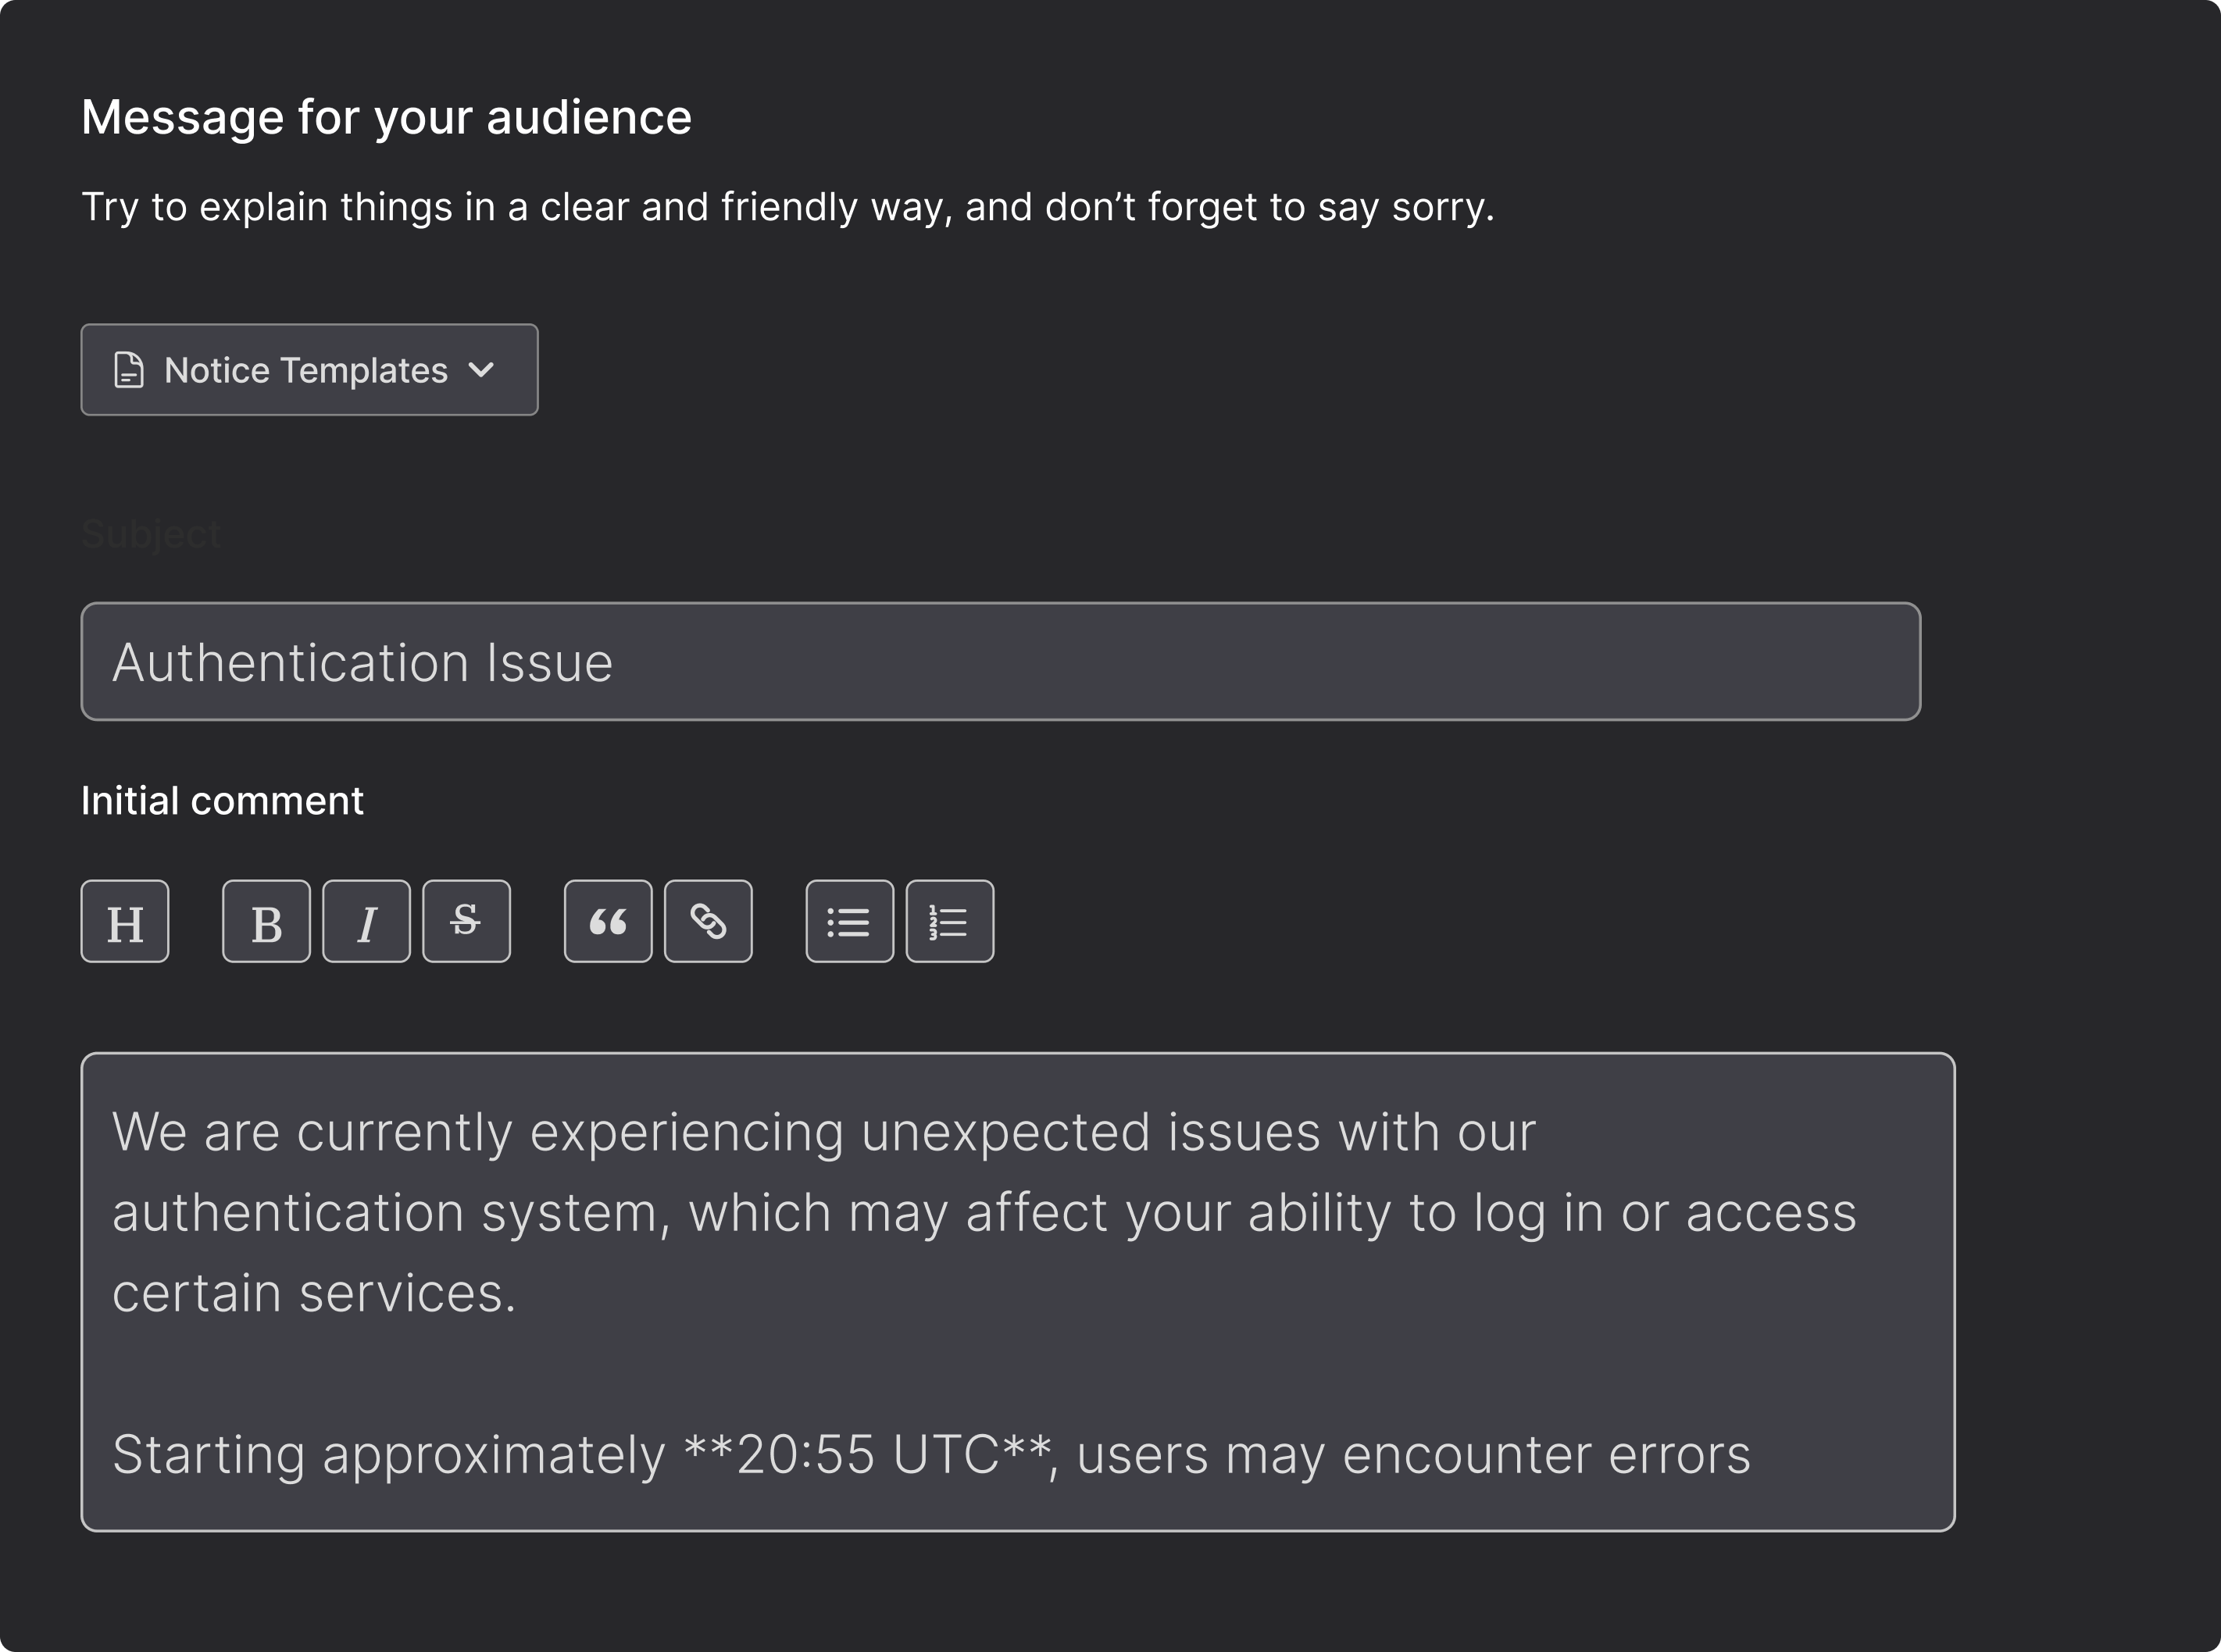Image resolution: width=2221 pixels, height=1652 pixels.
Task: Select the ordered list toolbar option
Action: pos(949,920)
